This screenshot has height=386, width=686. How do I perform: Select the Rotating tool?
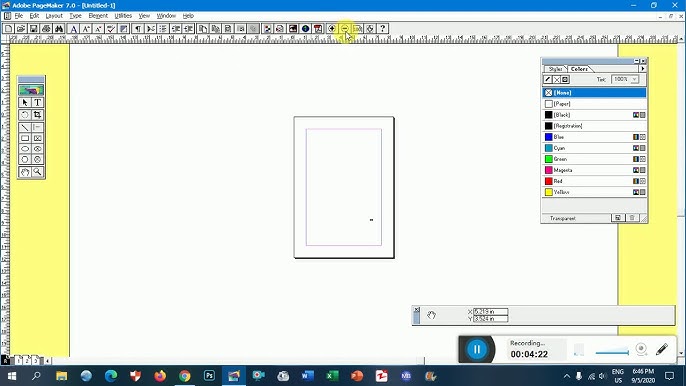click(25, 115)
